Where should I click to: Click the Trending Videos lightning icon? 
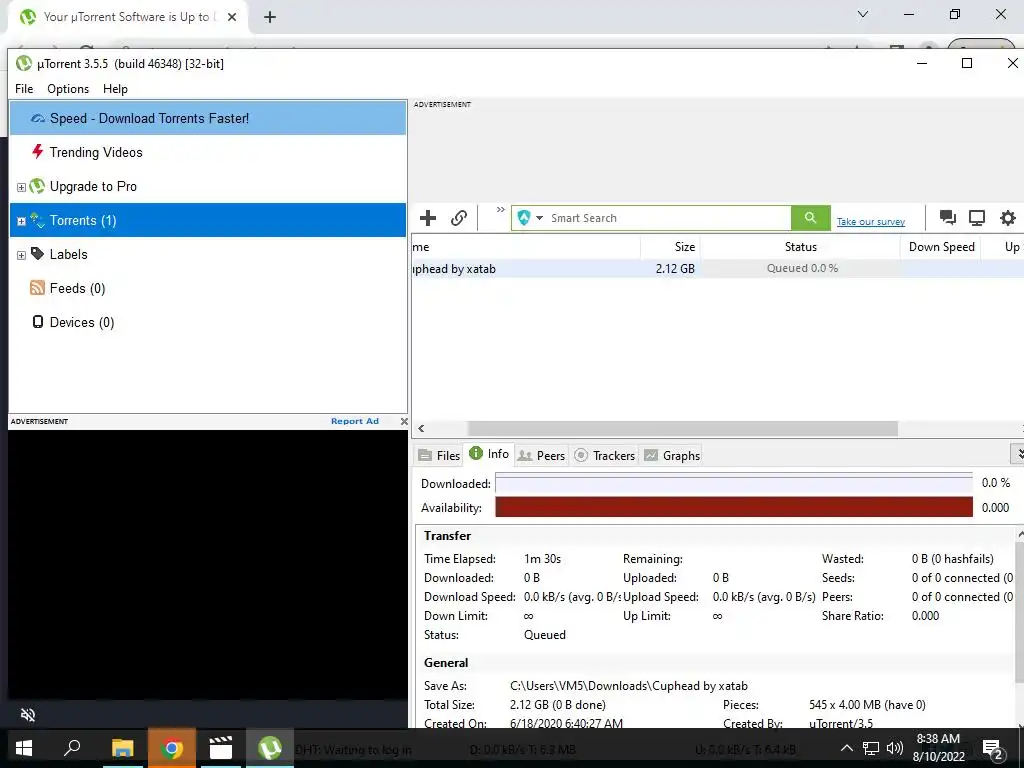point(38,152)
